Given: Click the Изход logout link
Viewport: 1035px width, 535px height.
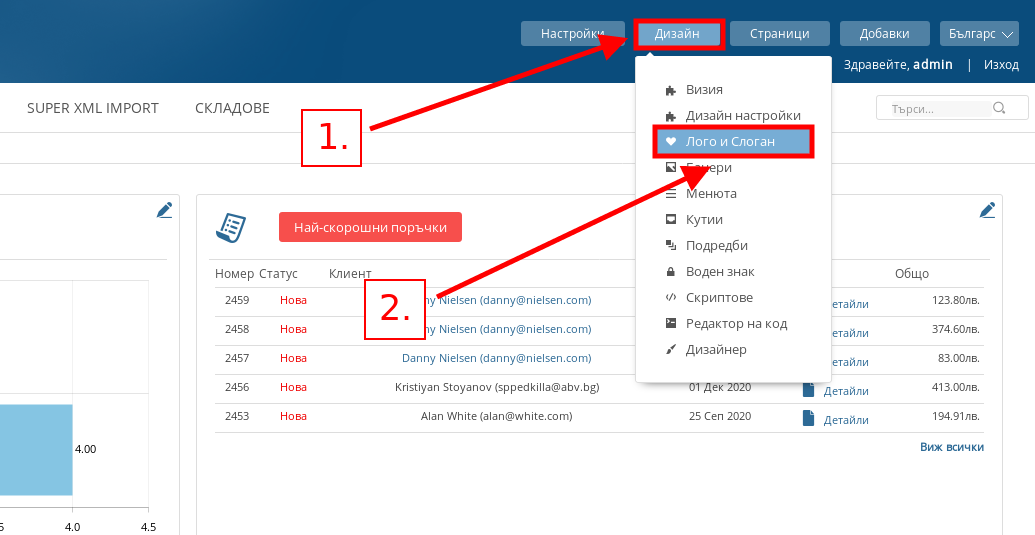Looking at the screenshot, I should 1001,65.
